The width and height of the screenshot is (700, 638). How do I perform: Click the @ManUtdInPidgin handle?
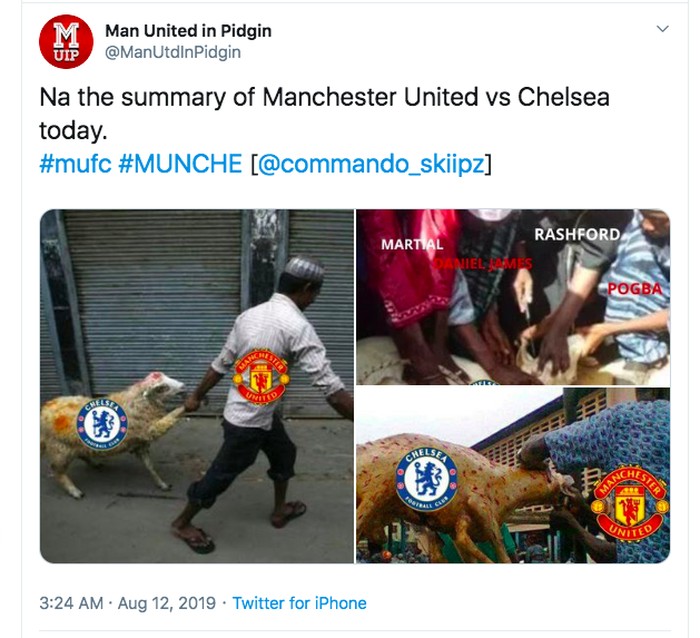point(173,52)
